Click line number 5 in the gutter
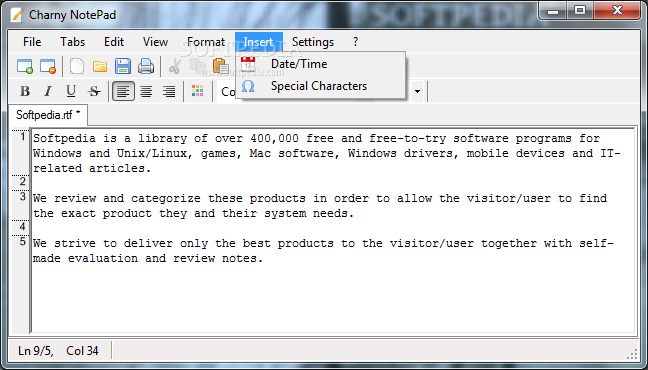 pos(23,242)
